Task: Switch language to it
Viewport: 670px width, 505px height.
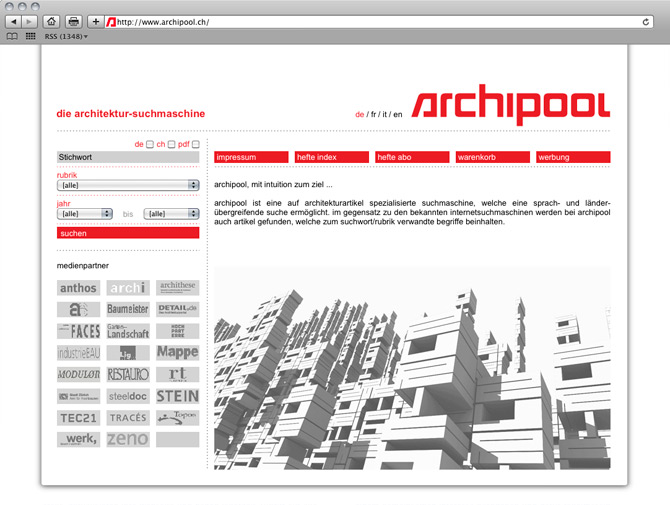Action: click(x=385, y=114)
